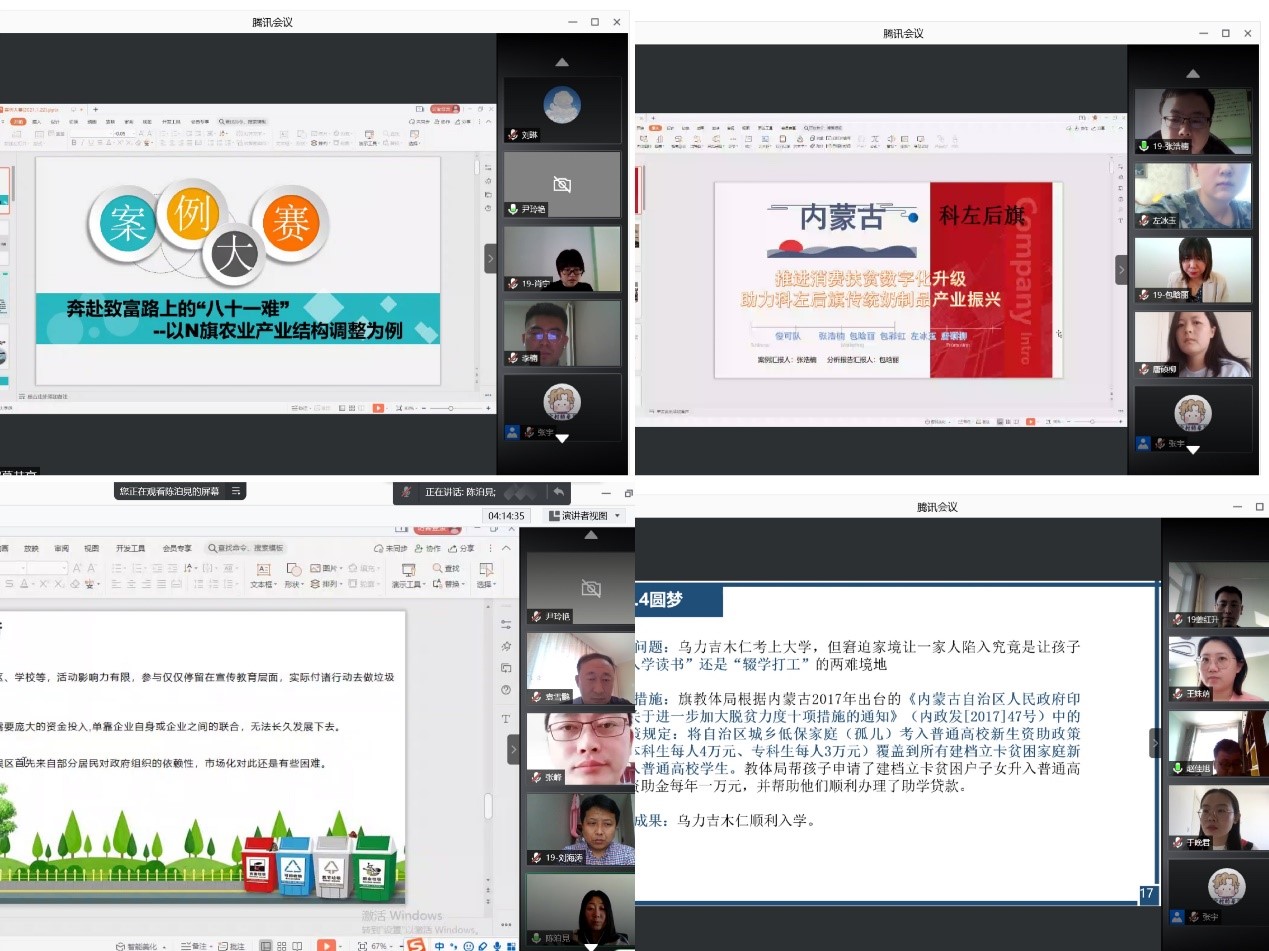Switch to normal view in status bar
The height and width of the screenshot is (951, 1269).
click(x=266, y=945)
